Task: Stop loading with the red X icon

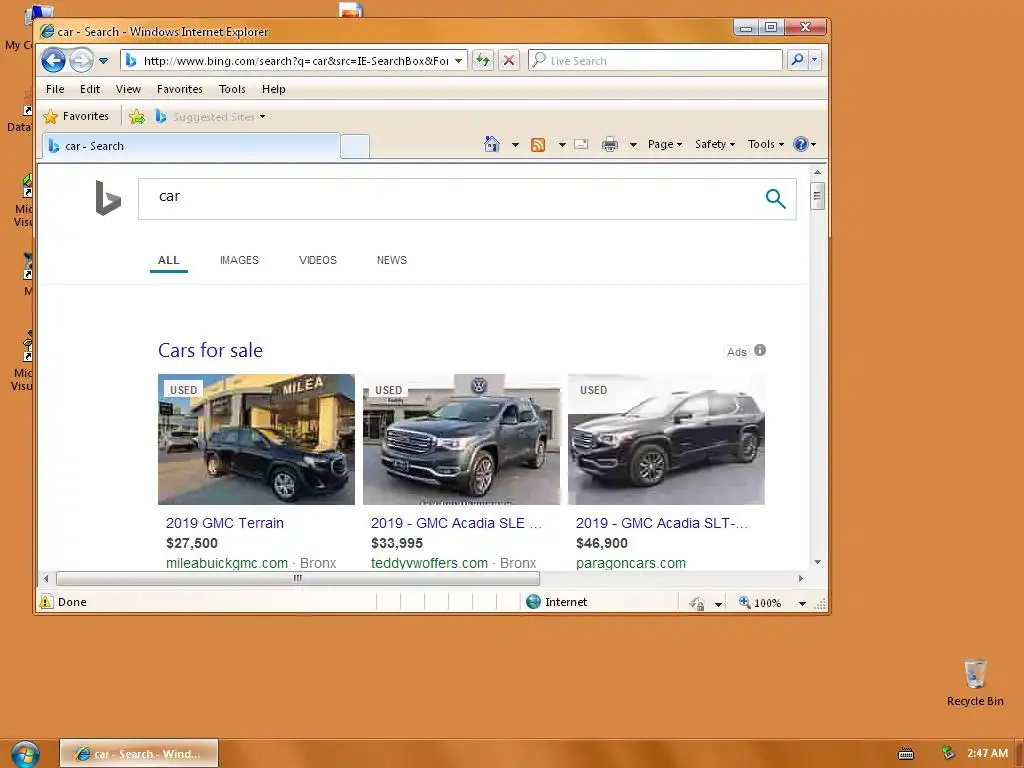Action: click(509, 61)
